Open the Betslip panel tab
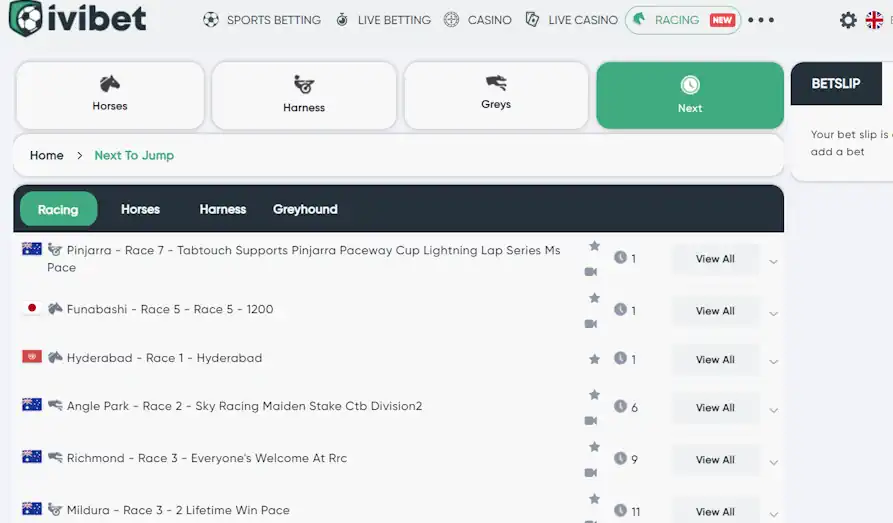This screenshot has width=893, height=523. (x=835, y=83)
